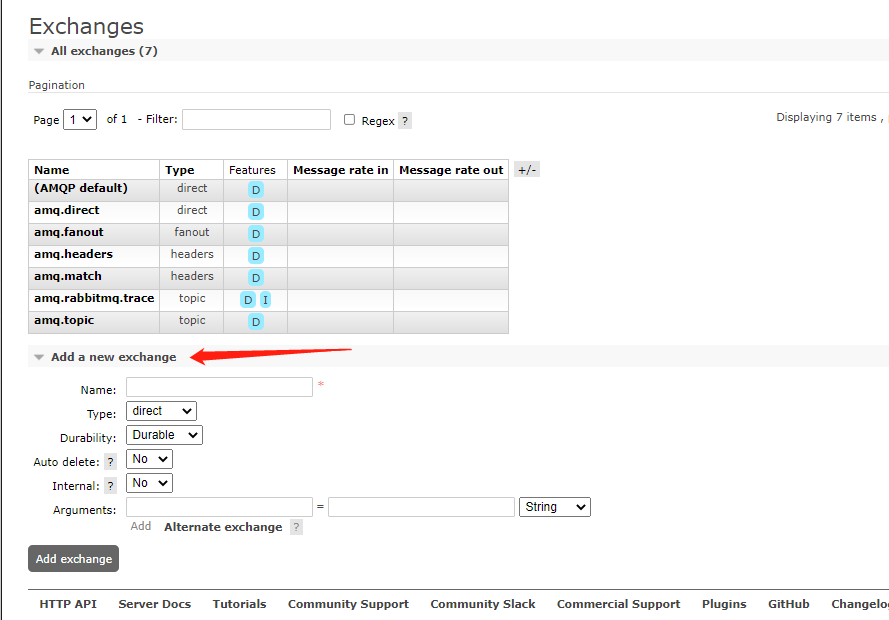
Task: Enable the Regex filter checkbox
Action: pyautogui.click(x=349, y=120)
